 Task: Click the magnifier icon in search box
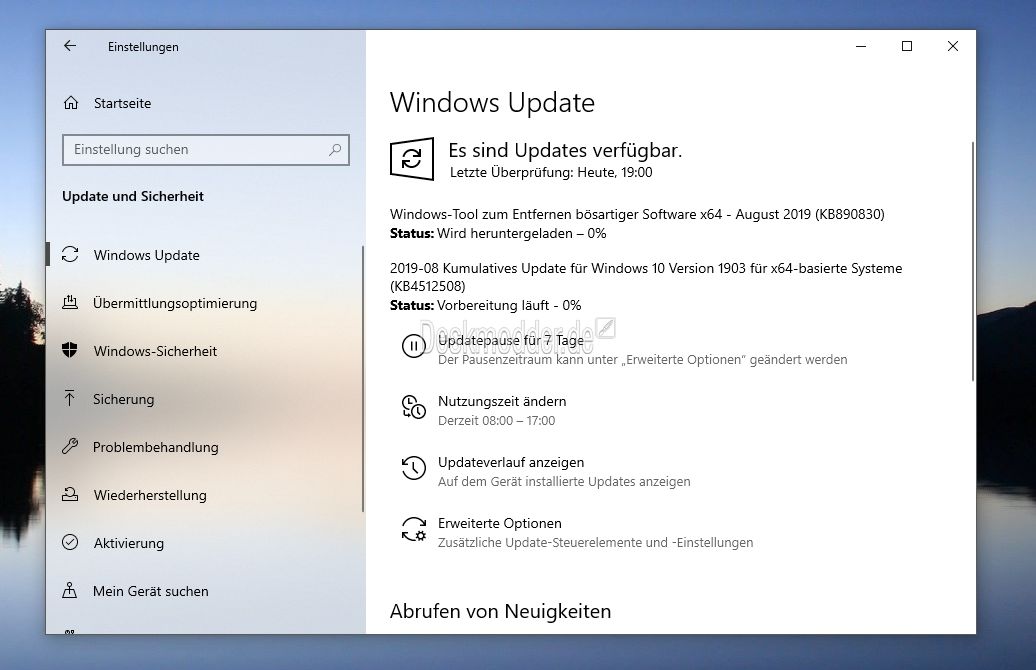tap(335, 149)
